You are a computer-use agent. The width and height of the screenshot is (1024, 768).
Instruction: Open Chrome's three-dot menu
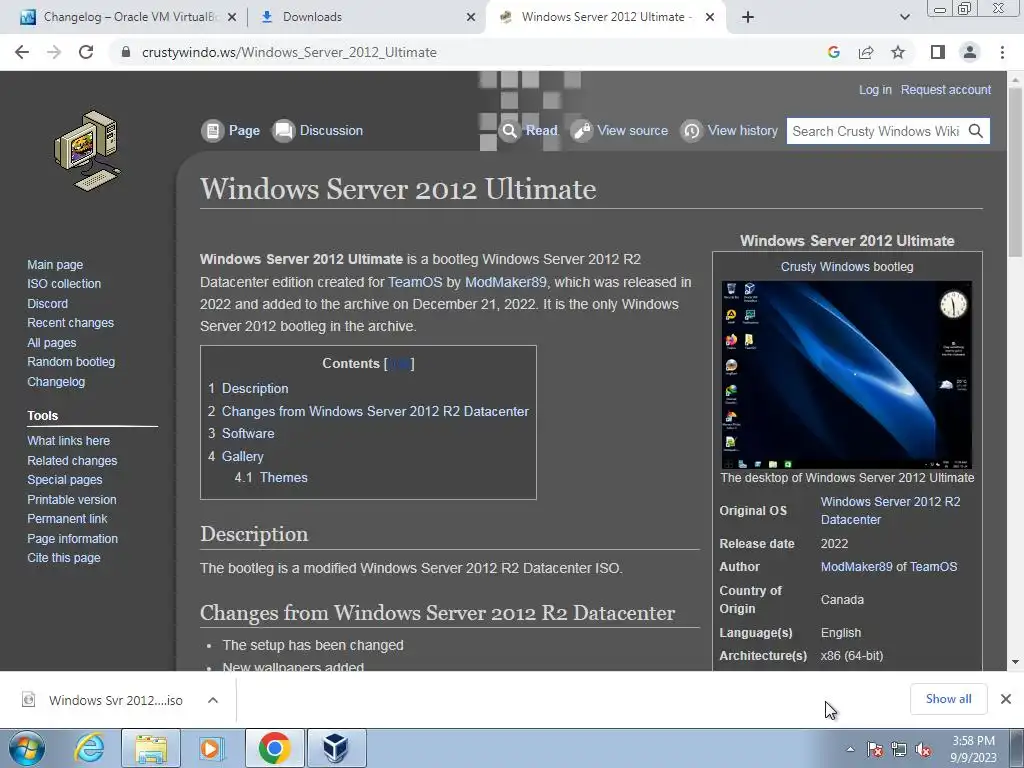pos(1002,52)
